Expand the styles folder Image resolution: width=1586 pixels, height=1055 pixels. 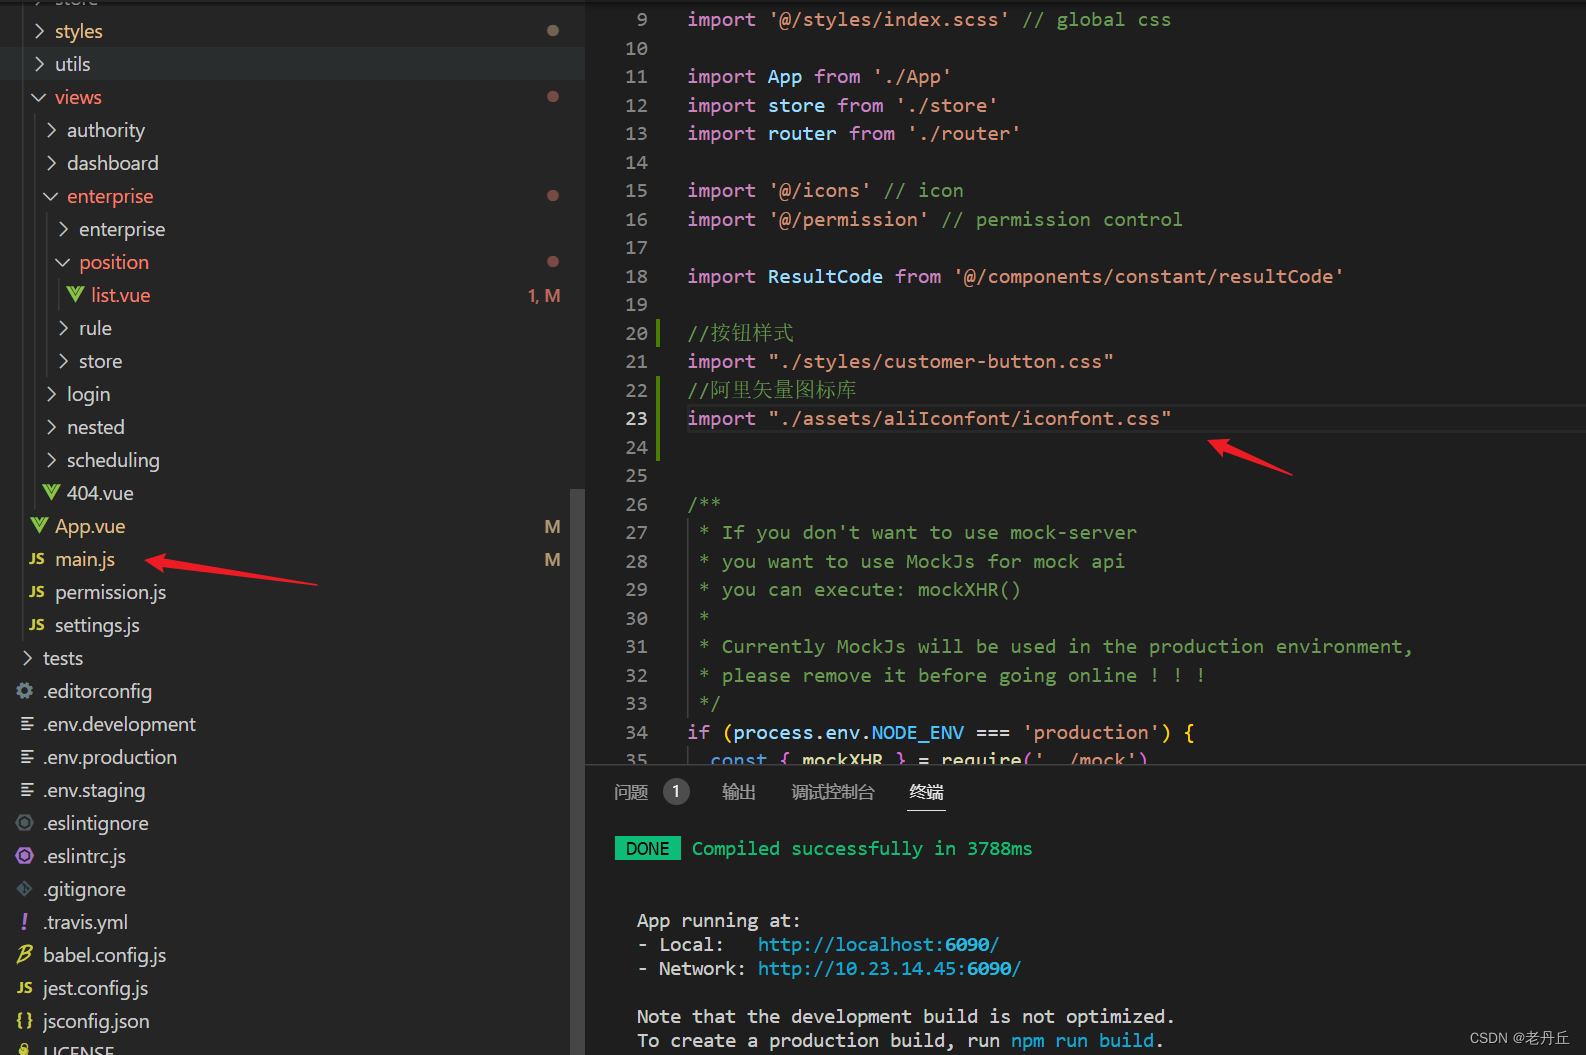pyautogui.click(x=39, y=31)
